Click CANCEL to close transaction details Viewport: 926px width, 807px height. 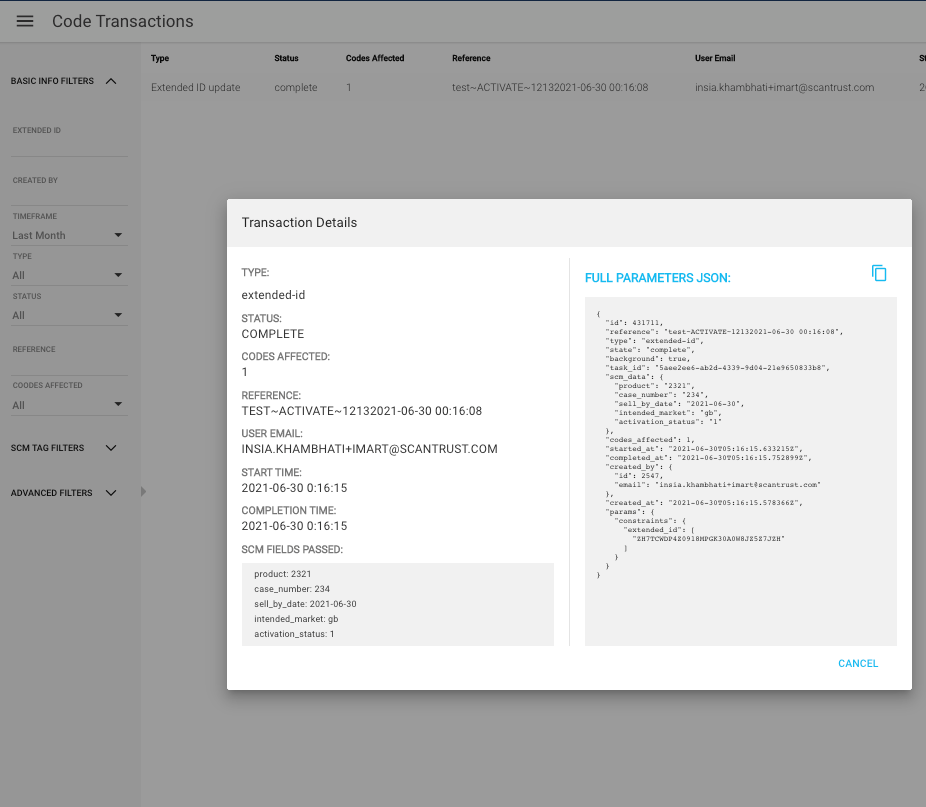[x=857, y=663]
